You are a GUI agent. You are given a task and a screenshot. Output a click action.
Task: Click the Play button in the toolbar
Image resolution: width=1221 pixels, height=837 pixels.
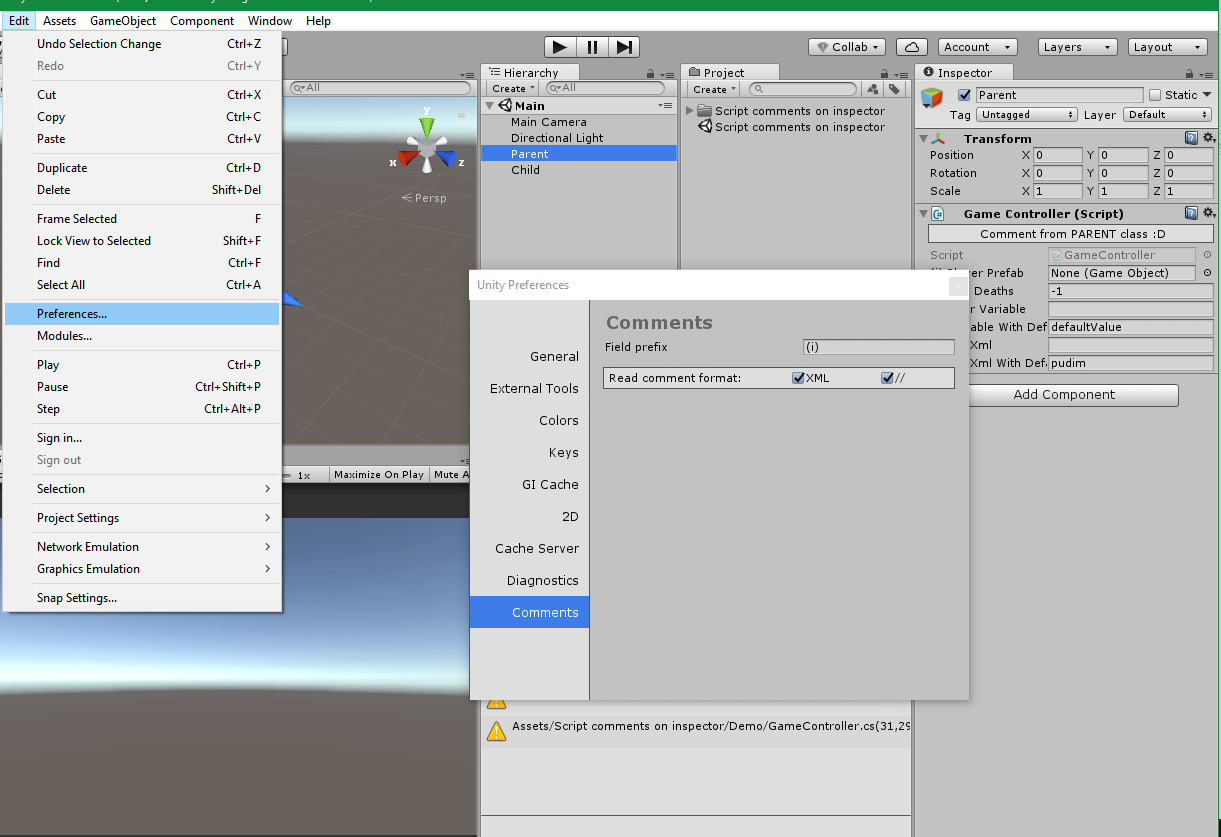[560, 47]
